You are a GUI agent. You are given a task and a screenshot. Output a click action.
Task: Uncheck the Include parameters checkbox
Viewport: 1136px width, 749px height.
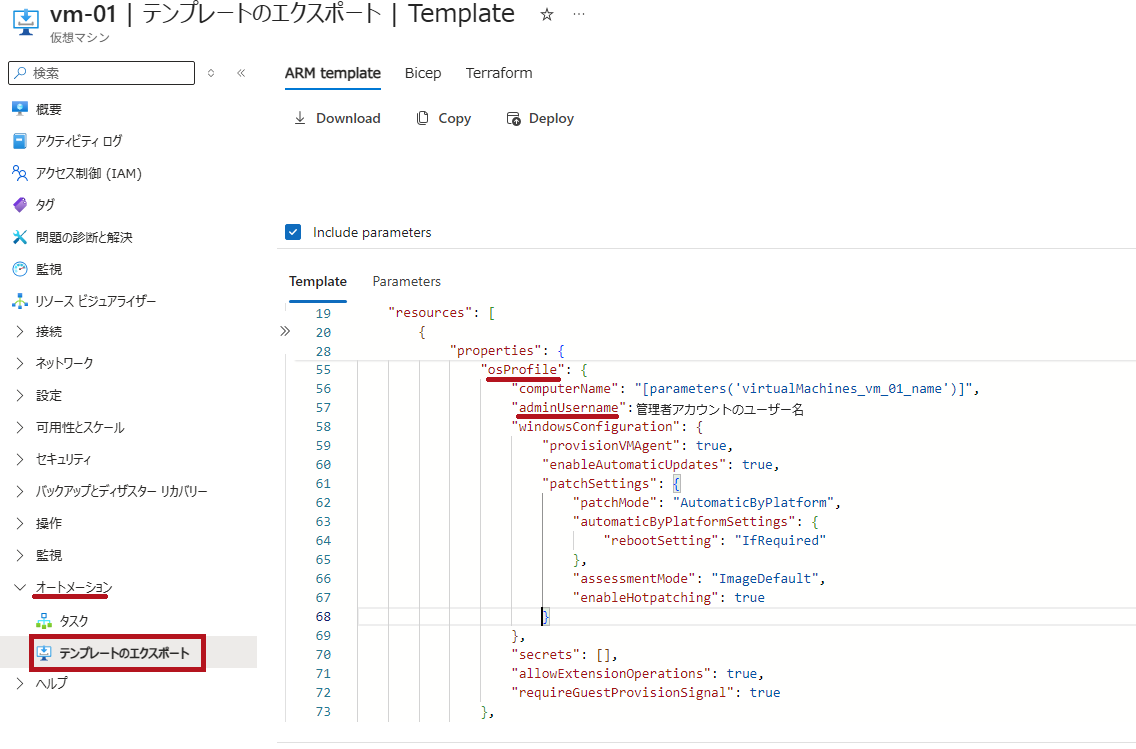(x=293, y=232)
